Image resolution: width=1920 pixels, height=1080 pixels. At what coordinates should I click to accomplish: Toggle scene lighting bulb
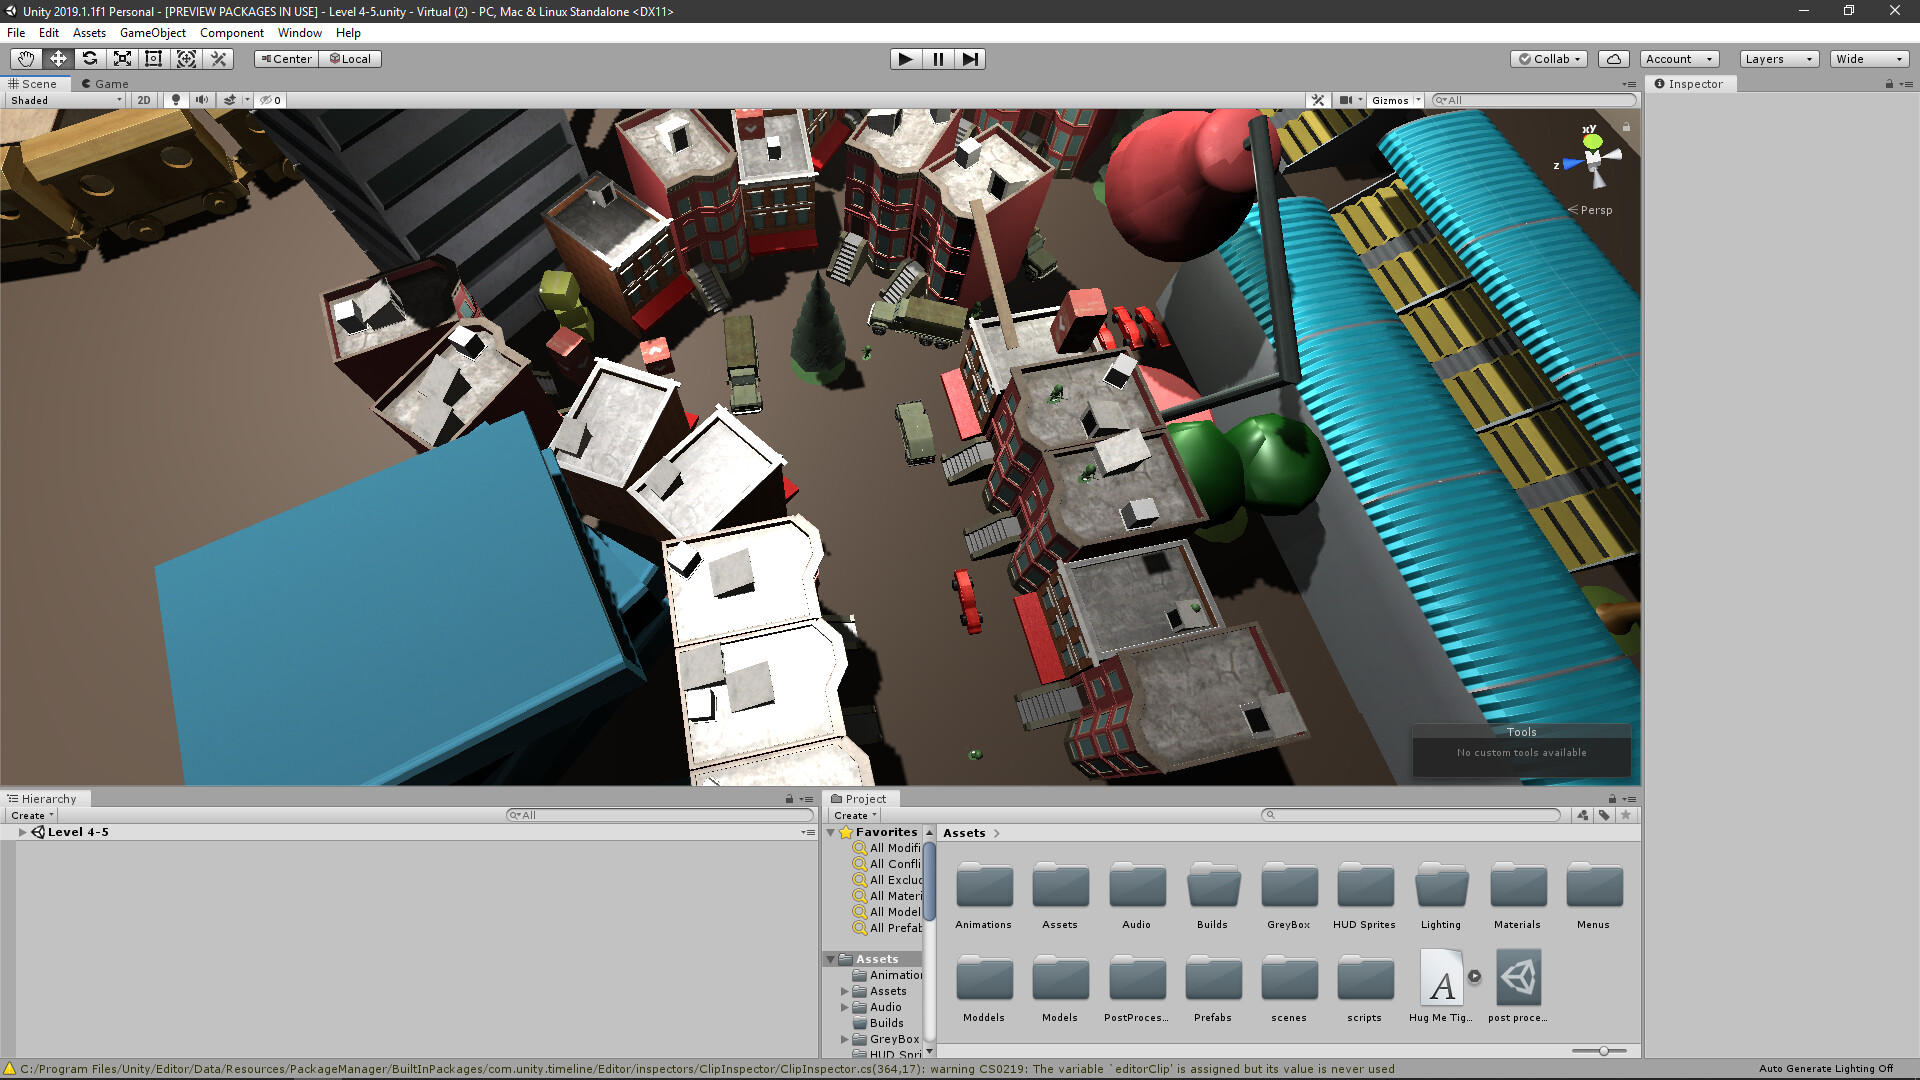click(x=176, y=100)
